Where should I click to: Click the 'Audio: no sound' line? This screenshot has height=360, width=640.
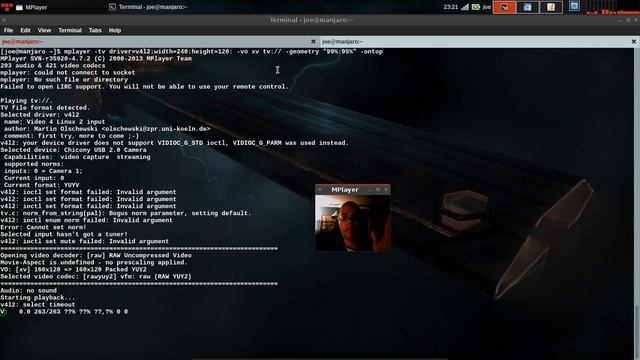tap(29, 291)
